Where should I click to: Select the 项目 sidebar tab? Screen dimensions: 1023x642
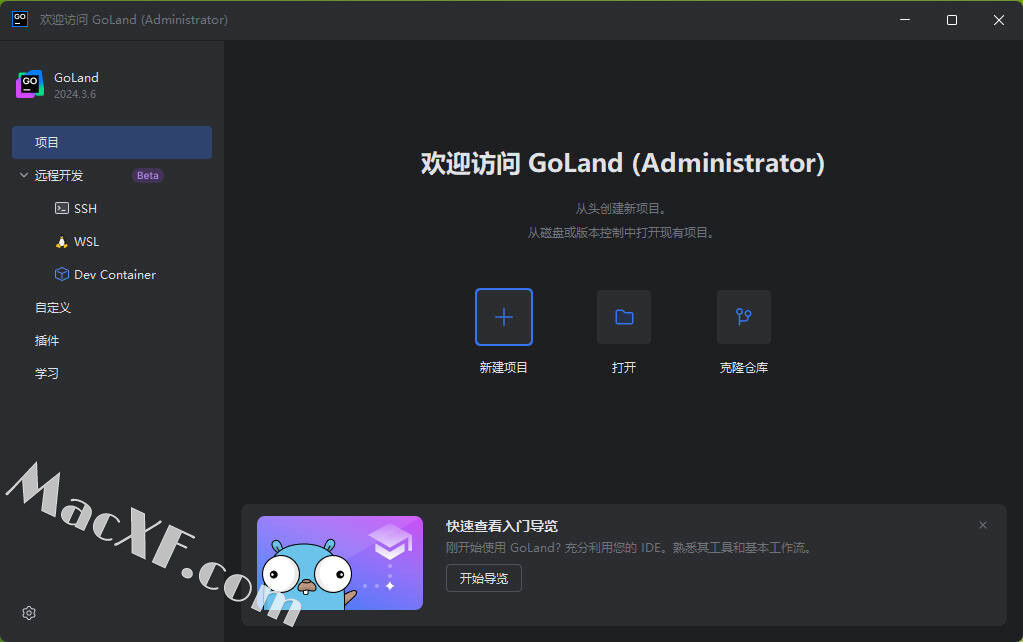pos(112,142)
